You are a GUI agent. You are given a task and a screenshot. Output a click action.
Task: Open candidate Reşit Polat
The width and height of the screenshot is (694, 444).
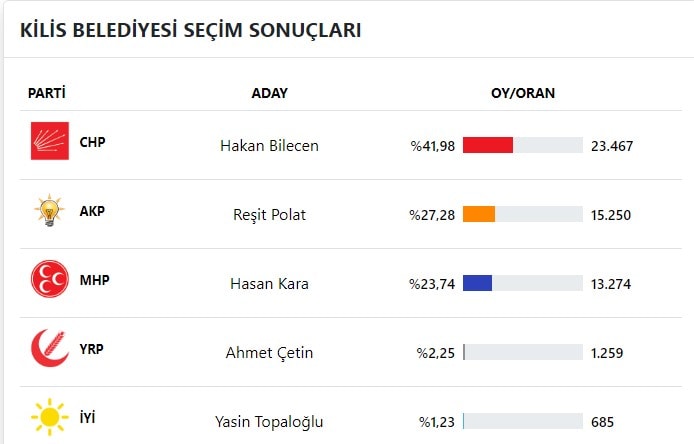269,215
